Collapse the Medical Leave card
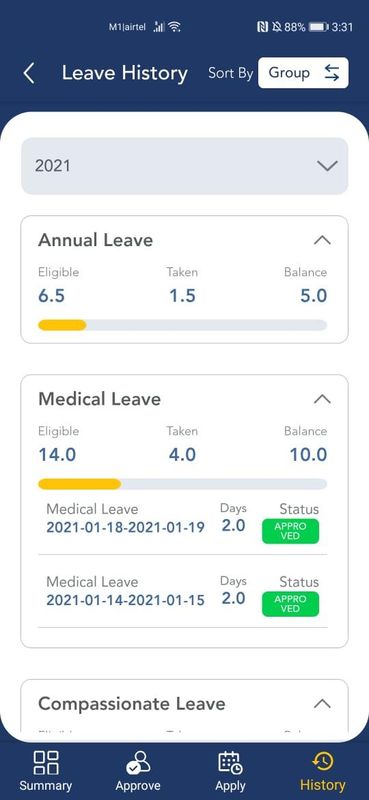Screen dimensions: 369x800 (x=322, y=399)
